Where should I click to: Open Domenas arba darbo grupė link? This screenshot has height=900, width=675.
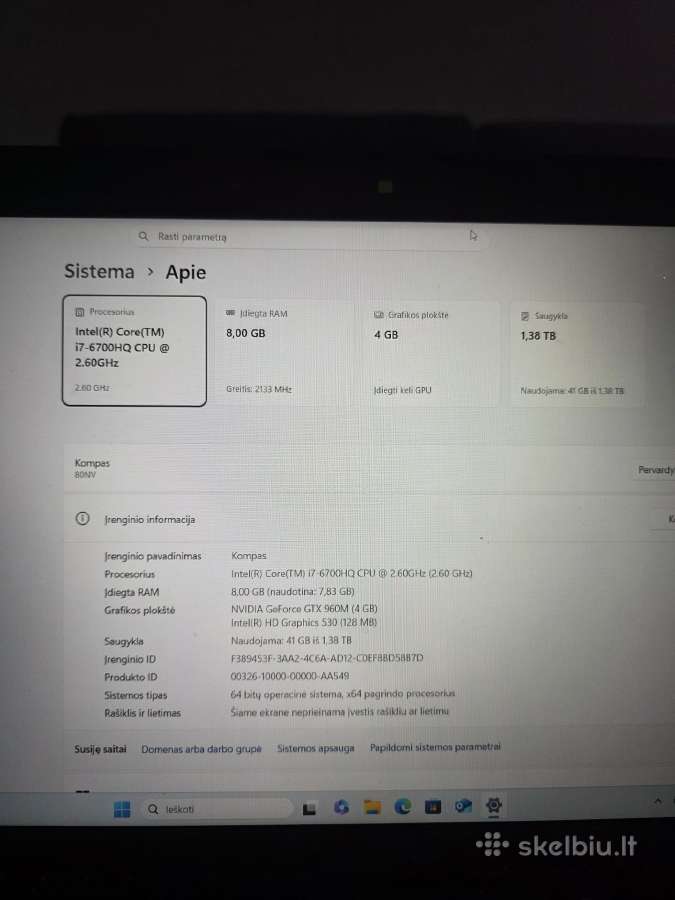[201, 749]
